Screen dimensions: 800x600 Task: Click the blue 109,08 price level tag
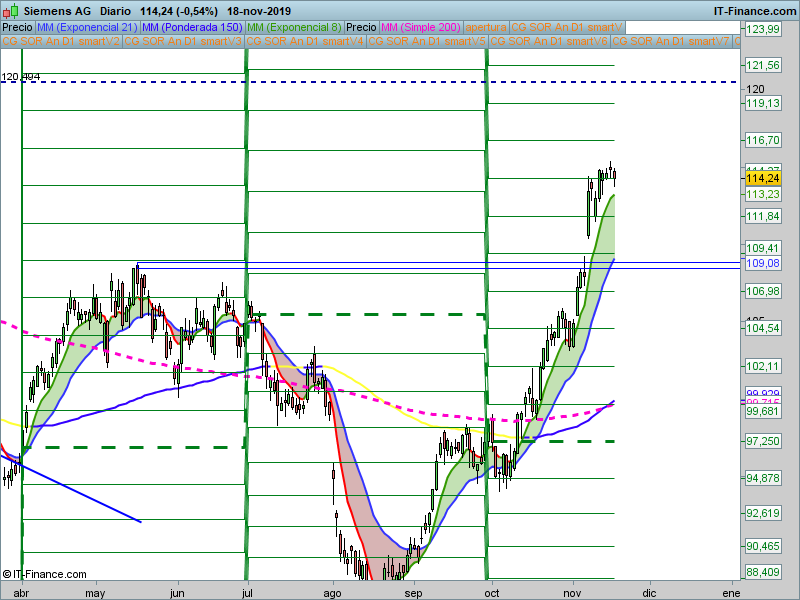(762, 263)
